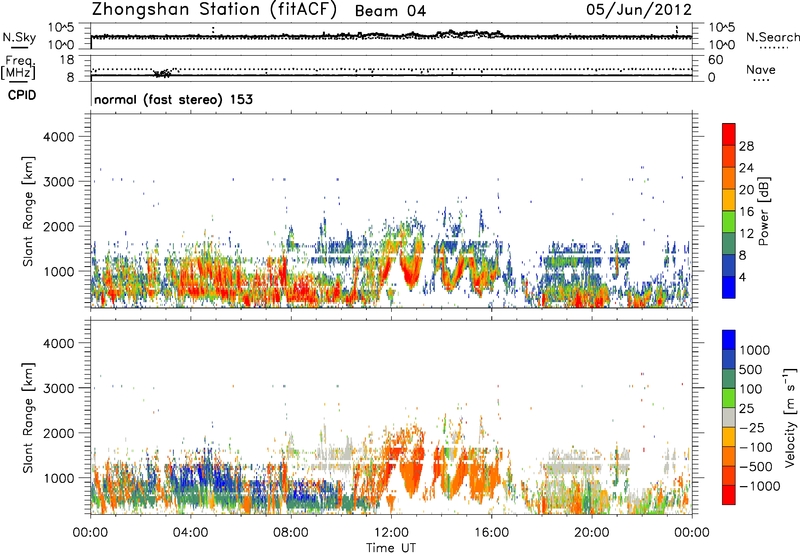Click the '-25' label on Velocity colorbar
This screenshot has height=554, width=800.
(752, 427)
